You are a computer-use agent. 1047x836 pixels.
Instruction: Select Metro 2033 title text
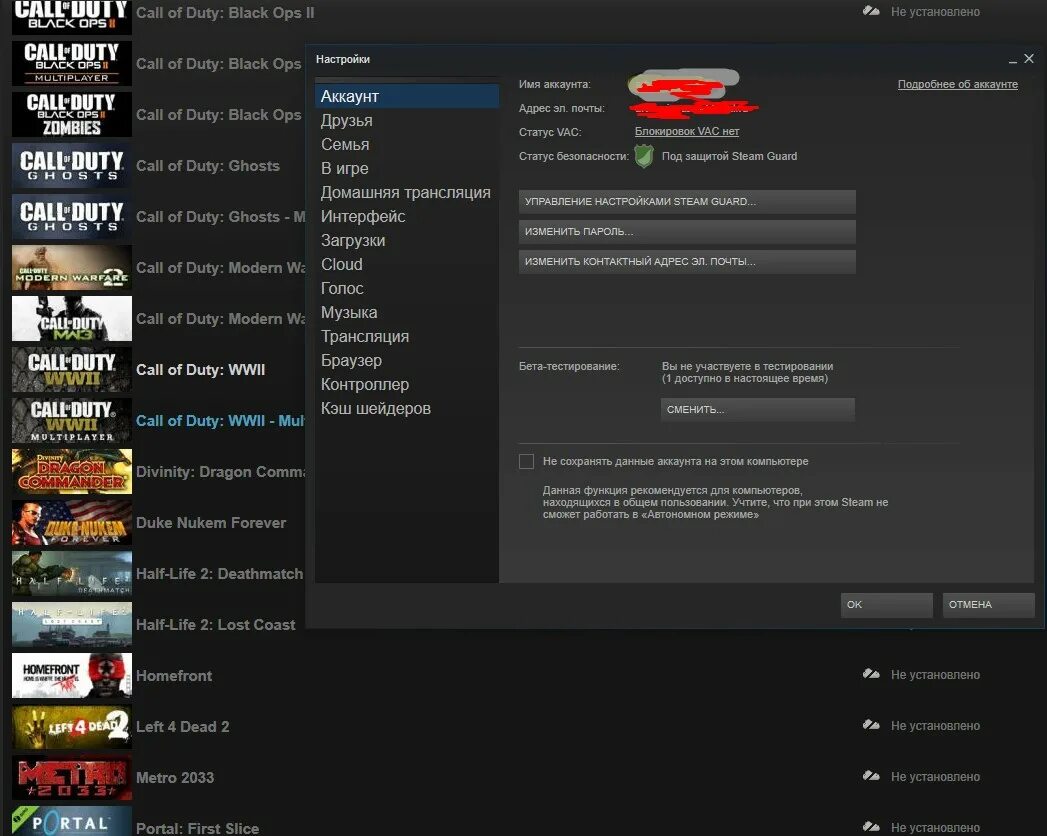175,778
